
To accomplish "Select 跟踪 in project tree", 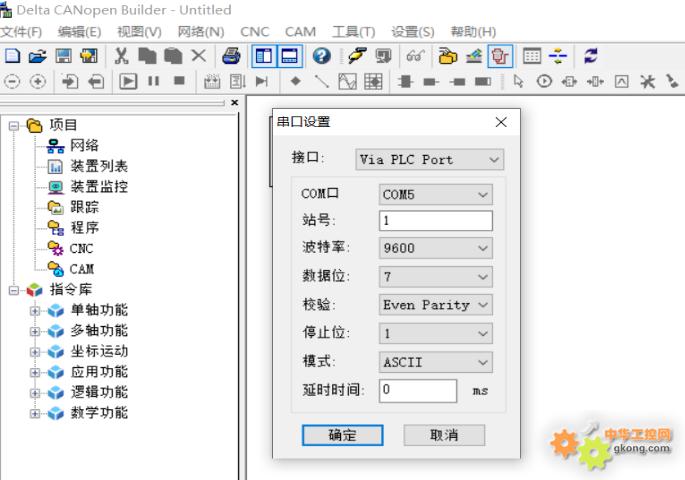I will coord(84,207).
